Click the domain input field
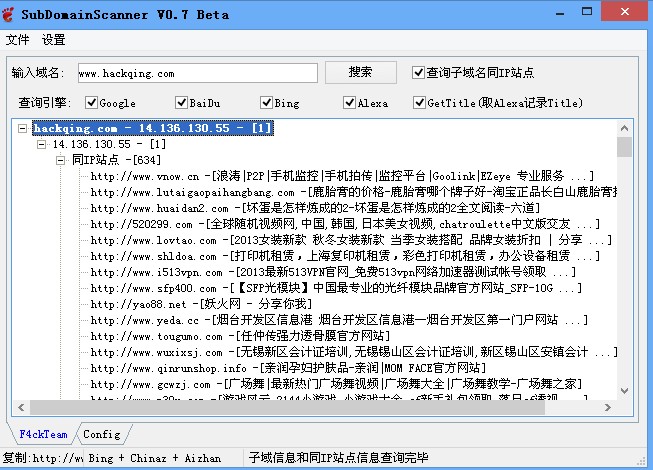Screen dimensions: 653x470 (196, 73)
